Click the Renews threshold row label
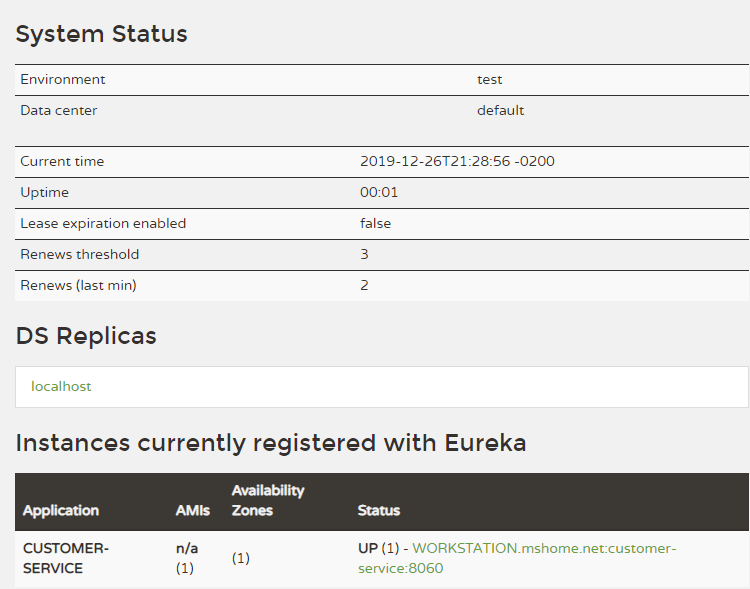Image resolution: width=750 pixels, height=589 pixels. (79, 254)
